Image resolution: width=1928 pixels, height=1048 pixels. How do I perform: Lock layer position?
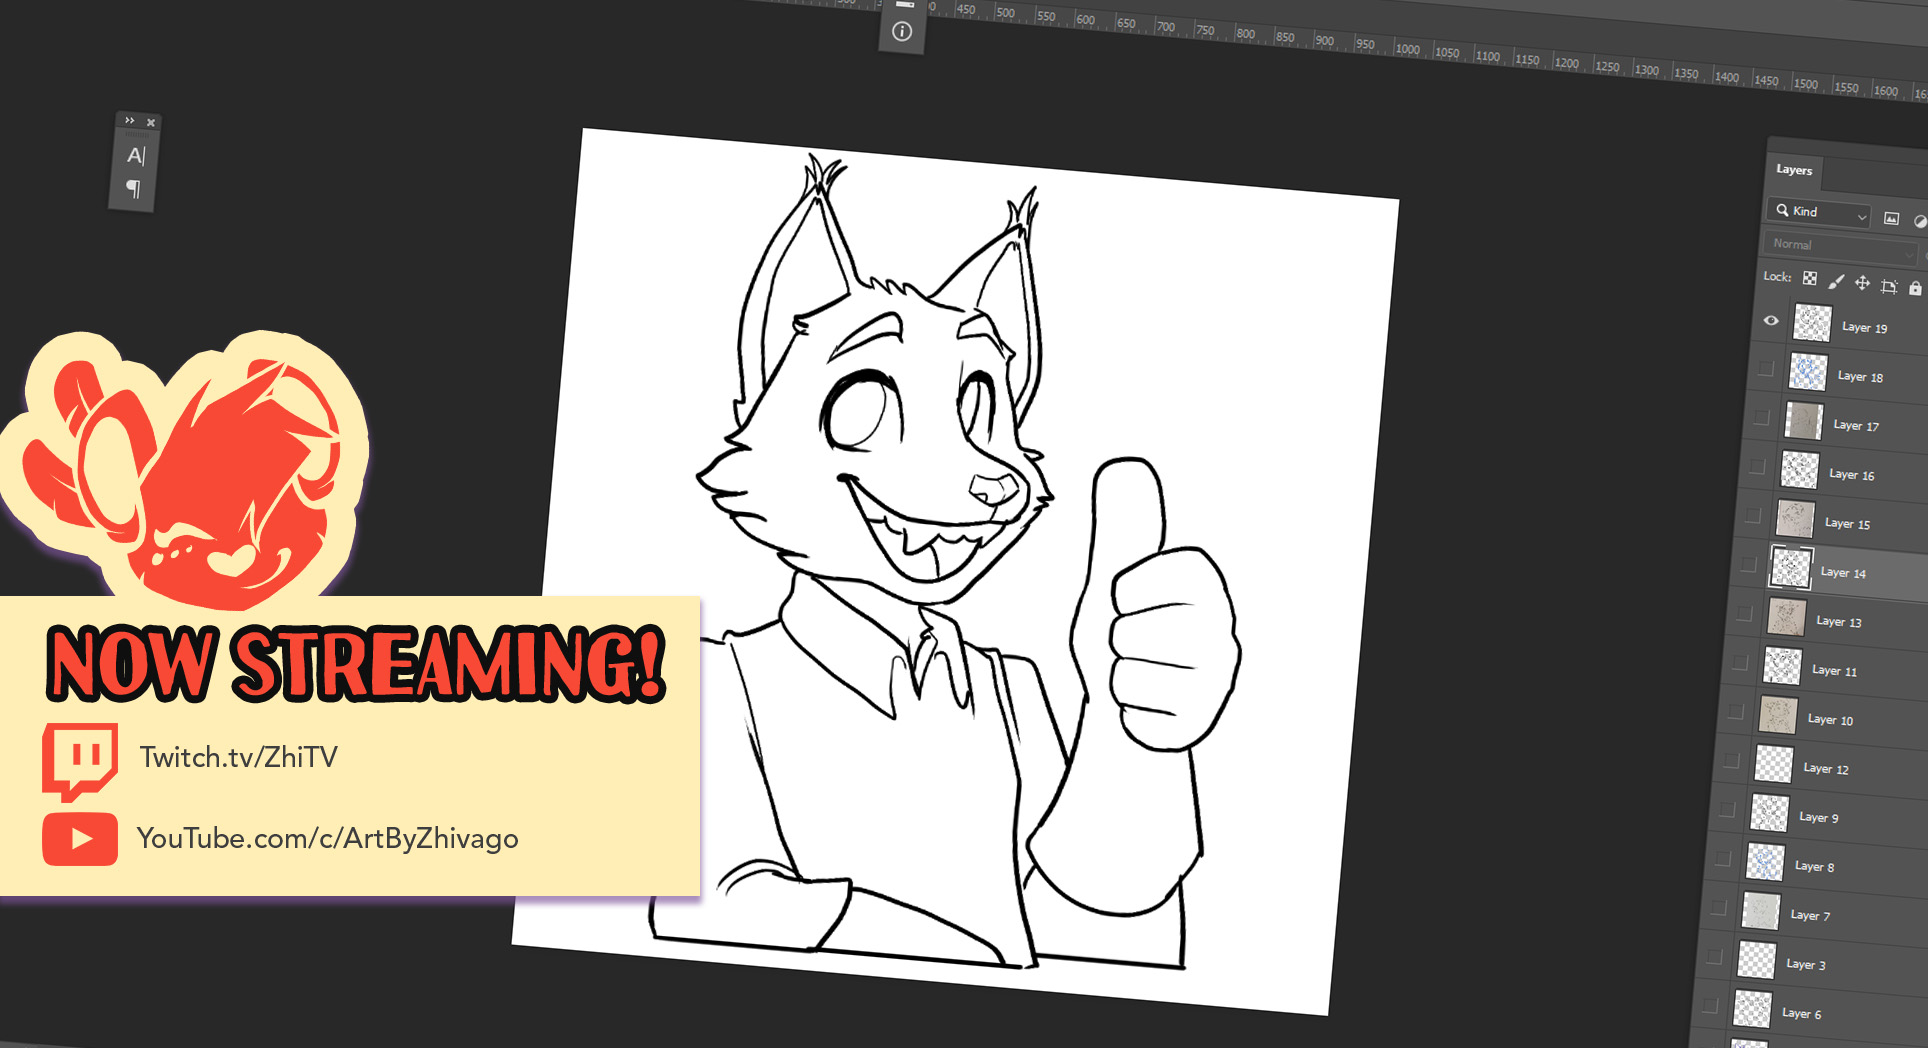click(x=1862, y=284)
